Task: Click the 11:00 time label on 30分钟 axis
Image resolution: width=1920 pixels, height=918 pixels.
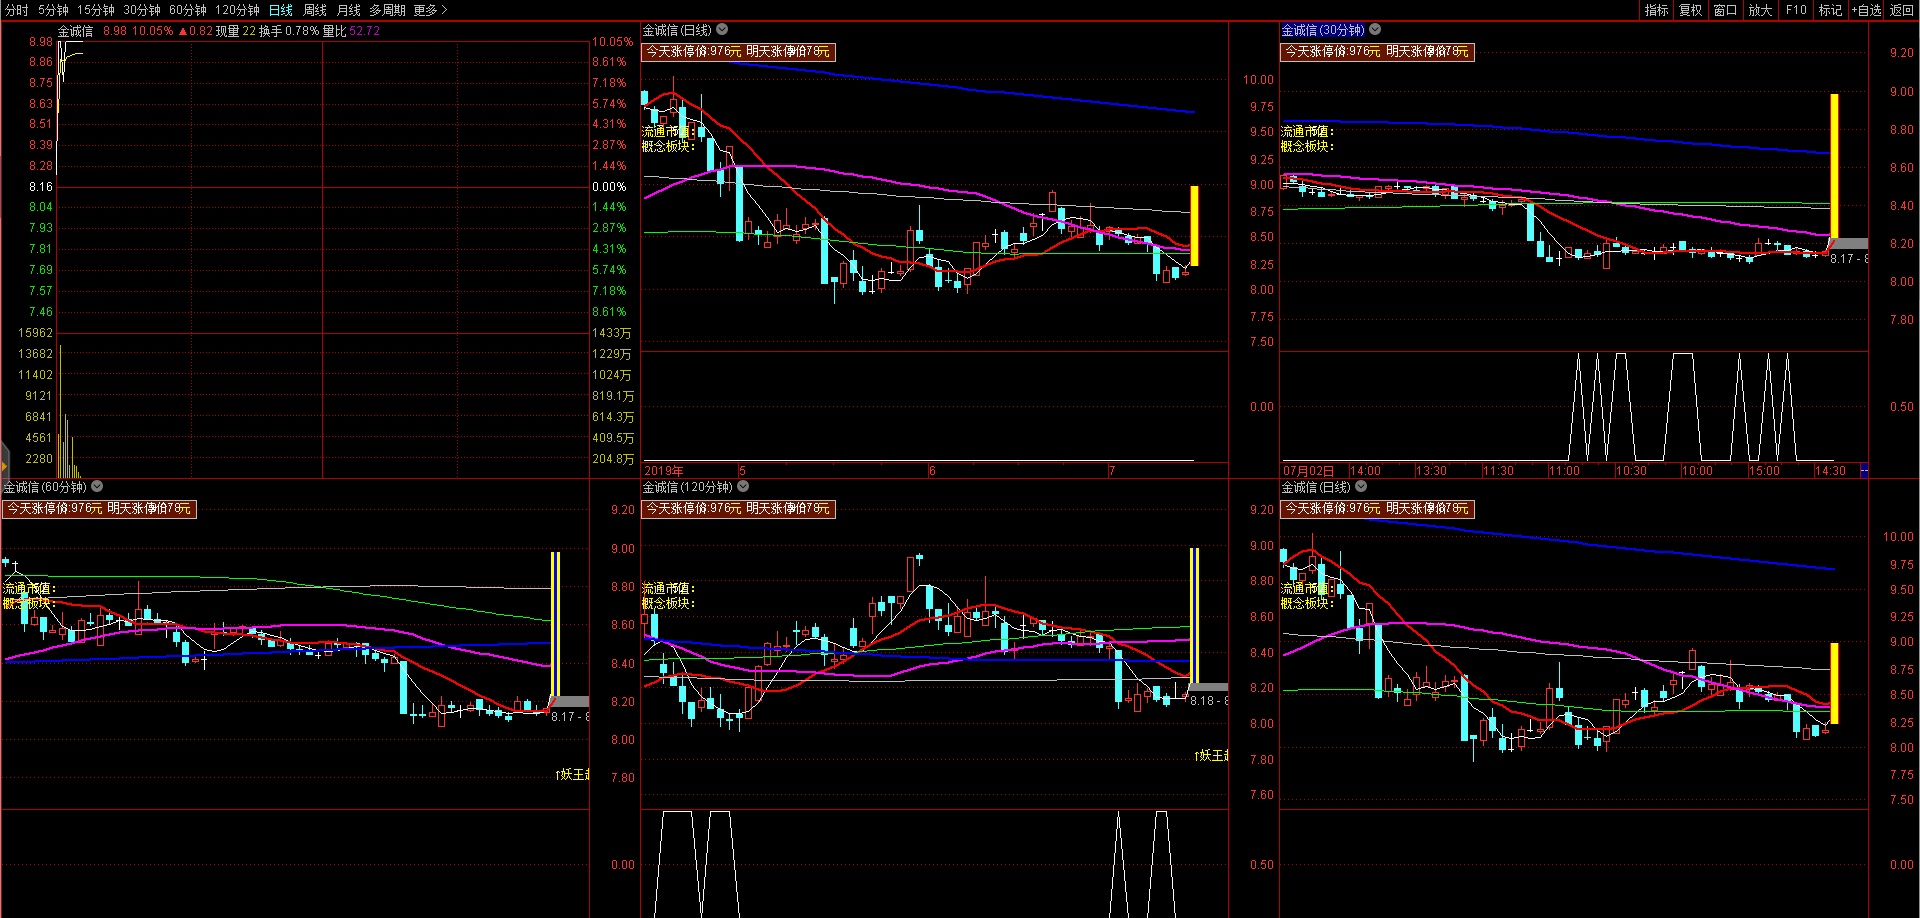Action: coord(1564,470)
